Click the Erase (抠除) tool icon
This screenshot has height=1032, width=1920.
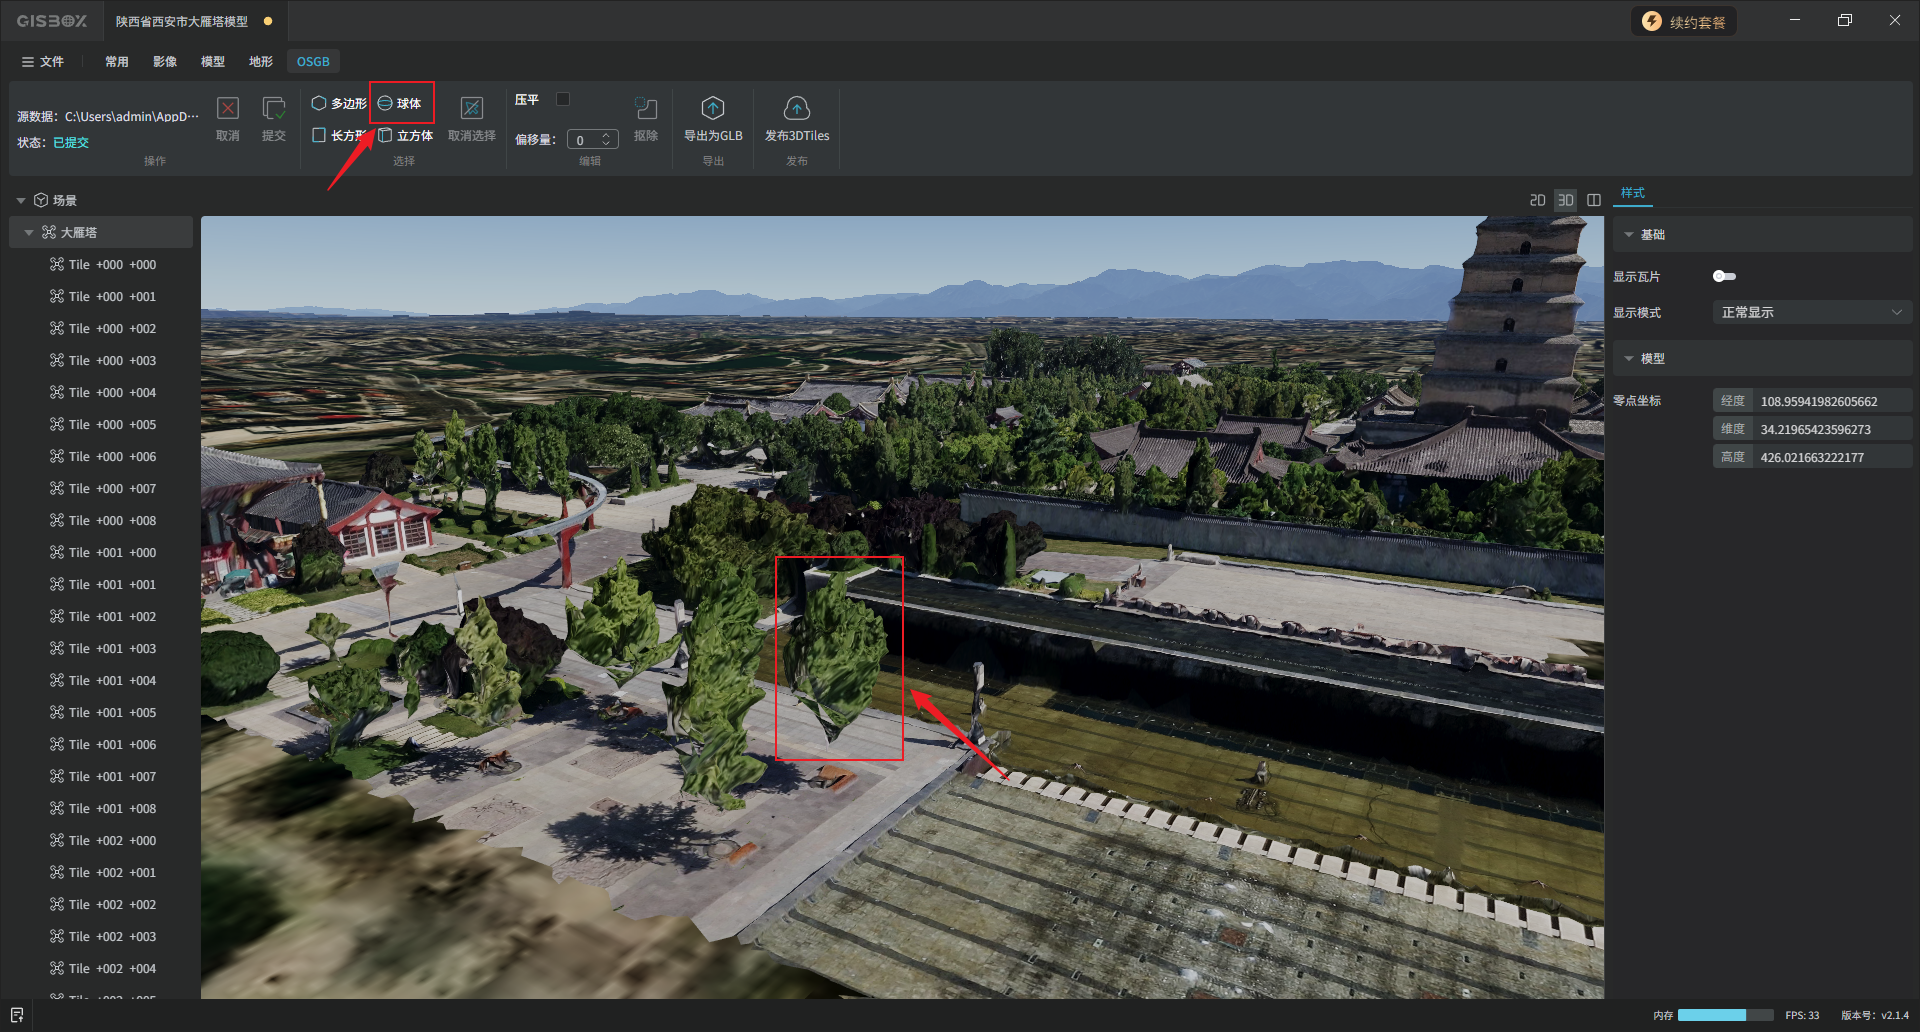[646, 109]
